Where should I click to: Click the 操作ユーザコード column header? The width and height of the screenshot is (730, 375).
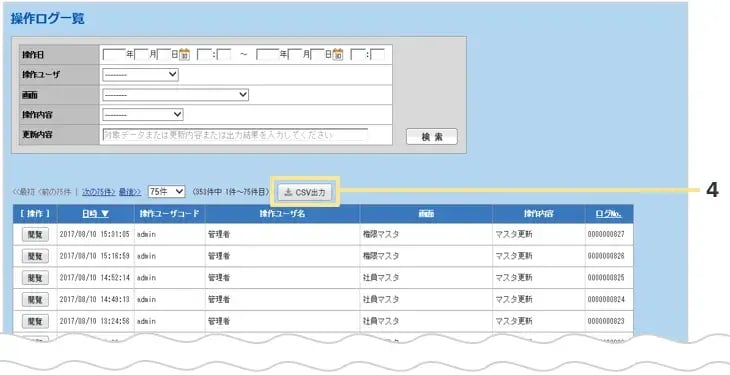pyautogui.click(x=169, y=214)
